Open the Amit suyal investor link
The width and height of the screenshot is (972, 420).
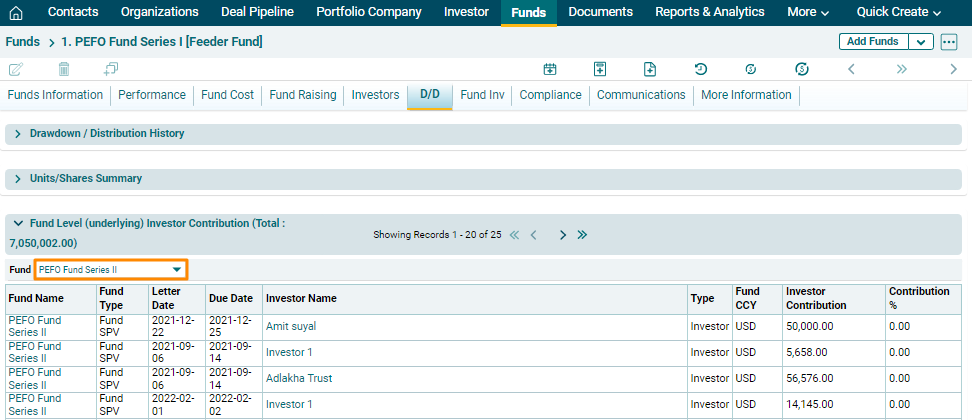[x=291, y=327]
